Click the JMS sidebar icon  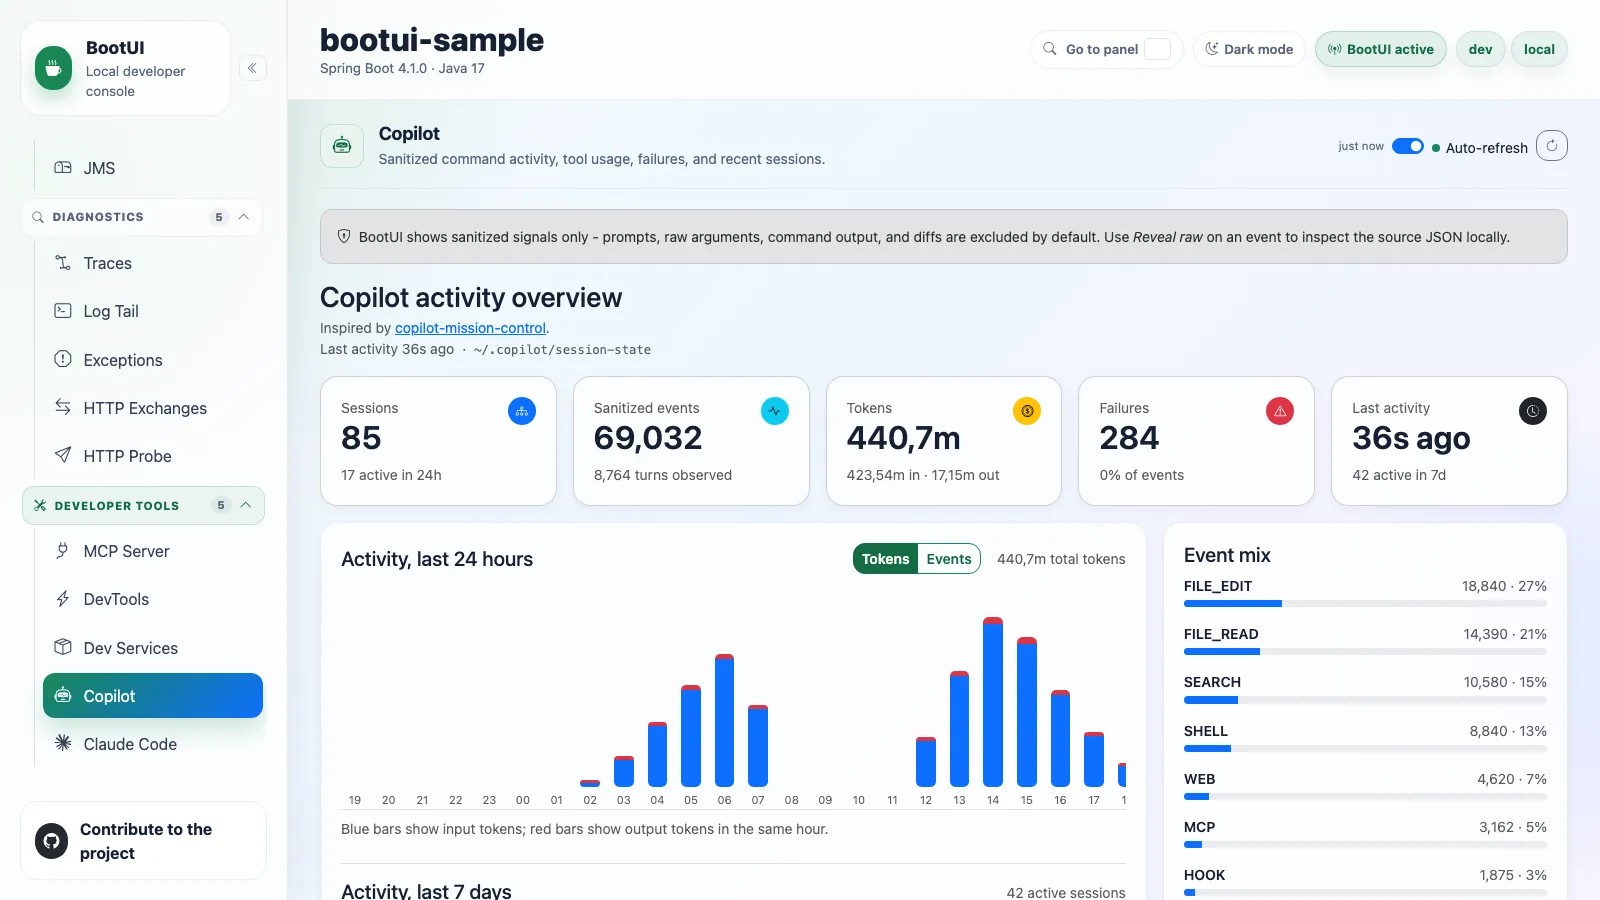click(x=63, y=168)
